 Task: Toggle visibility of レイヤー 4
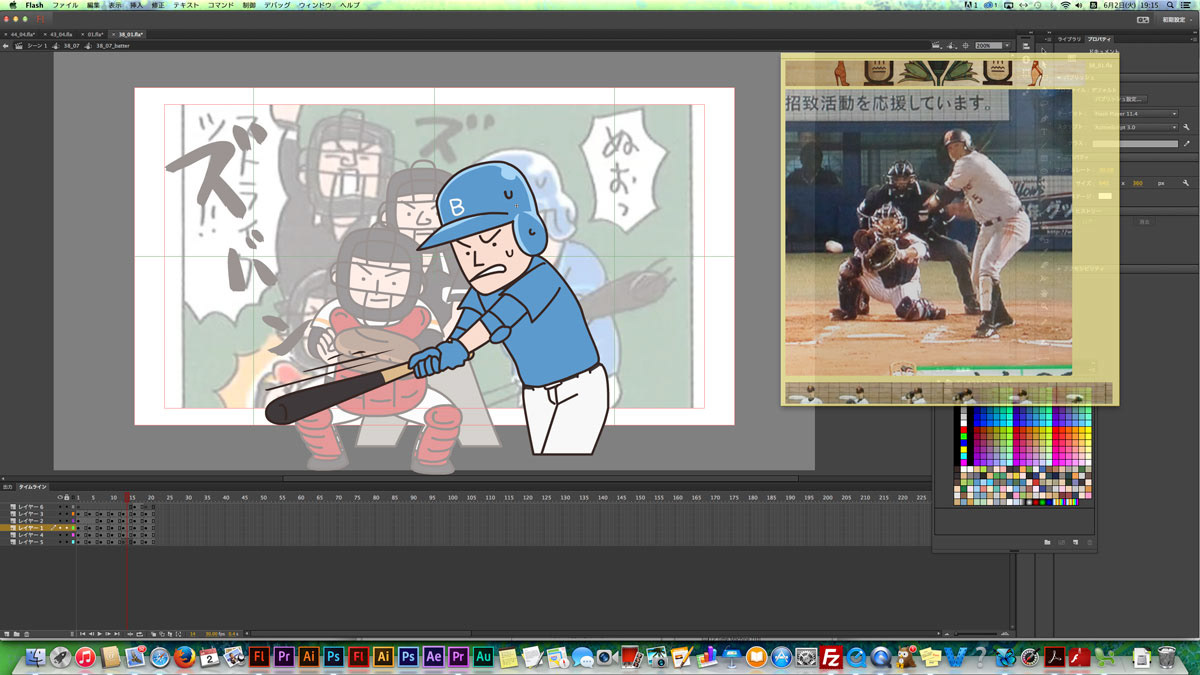(x=60, y=535)
